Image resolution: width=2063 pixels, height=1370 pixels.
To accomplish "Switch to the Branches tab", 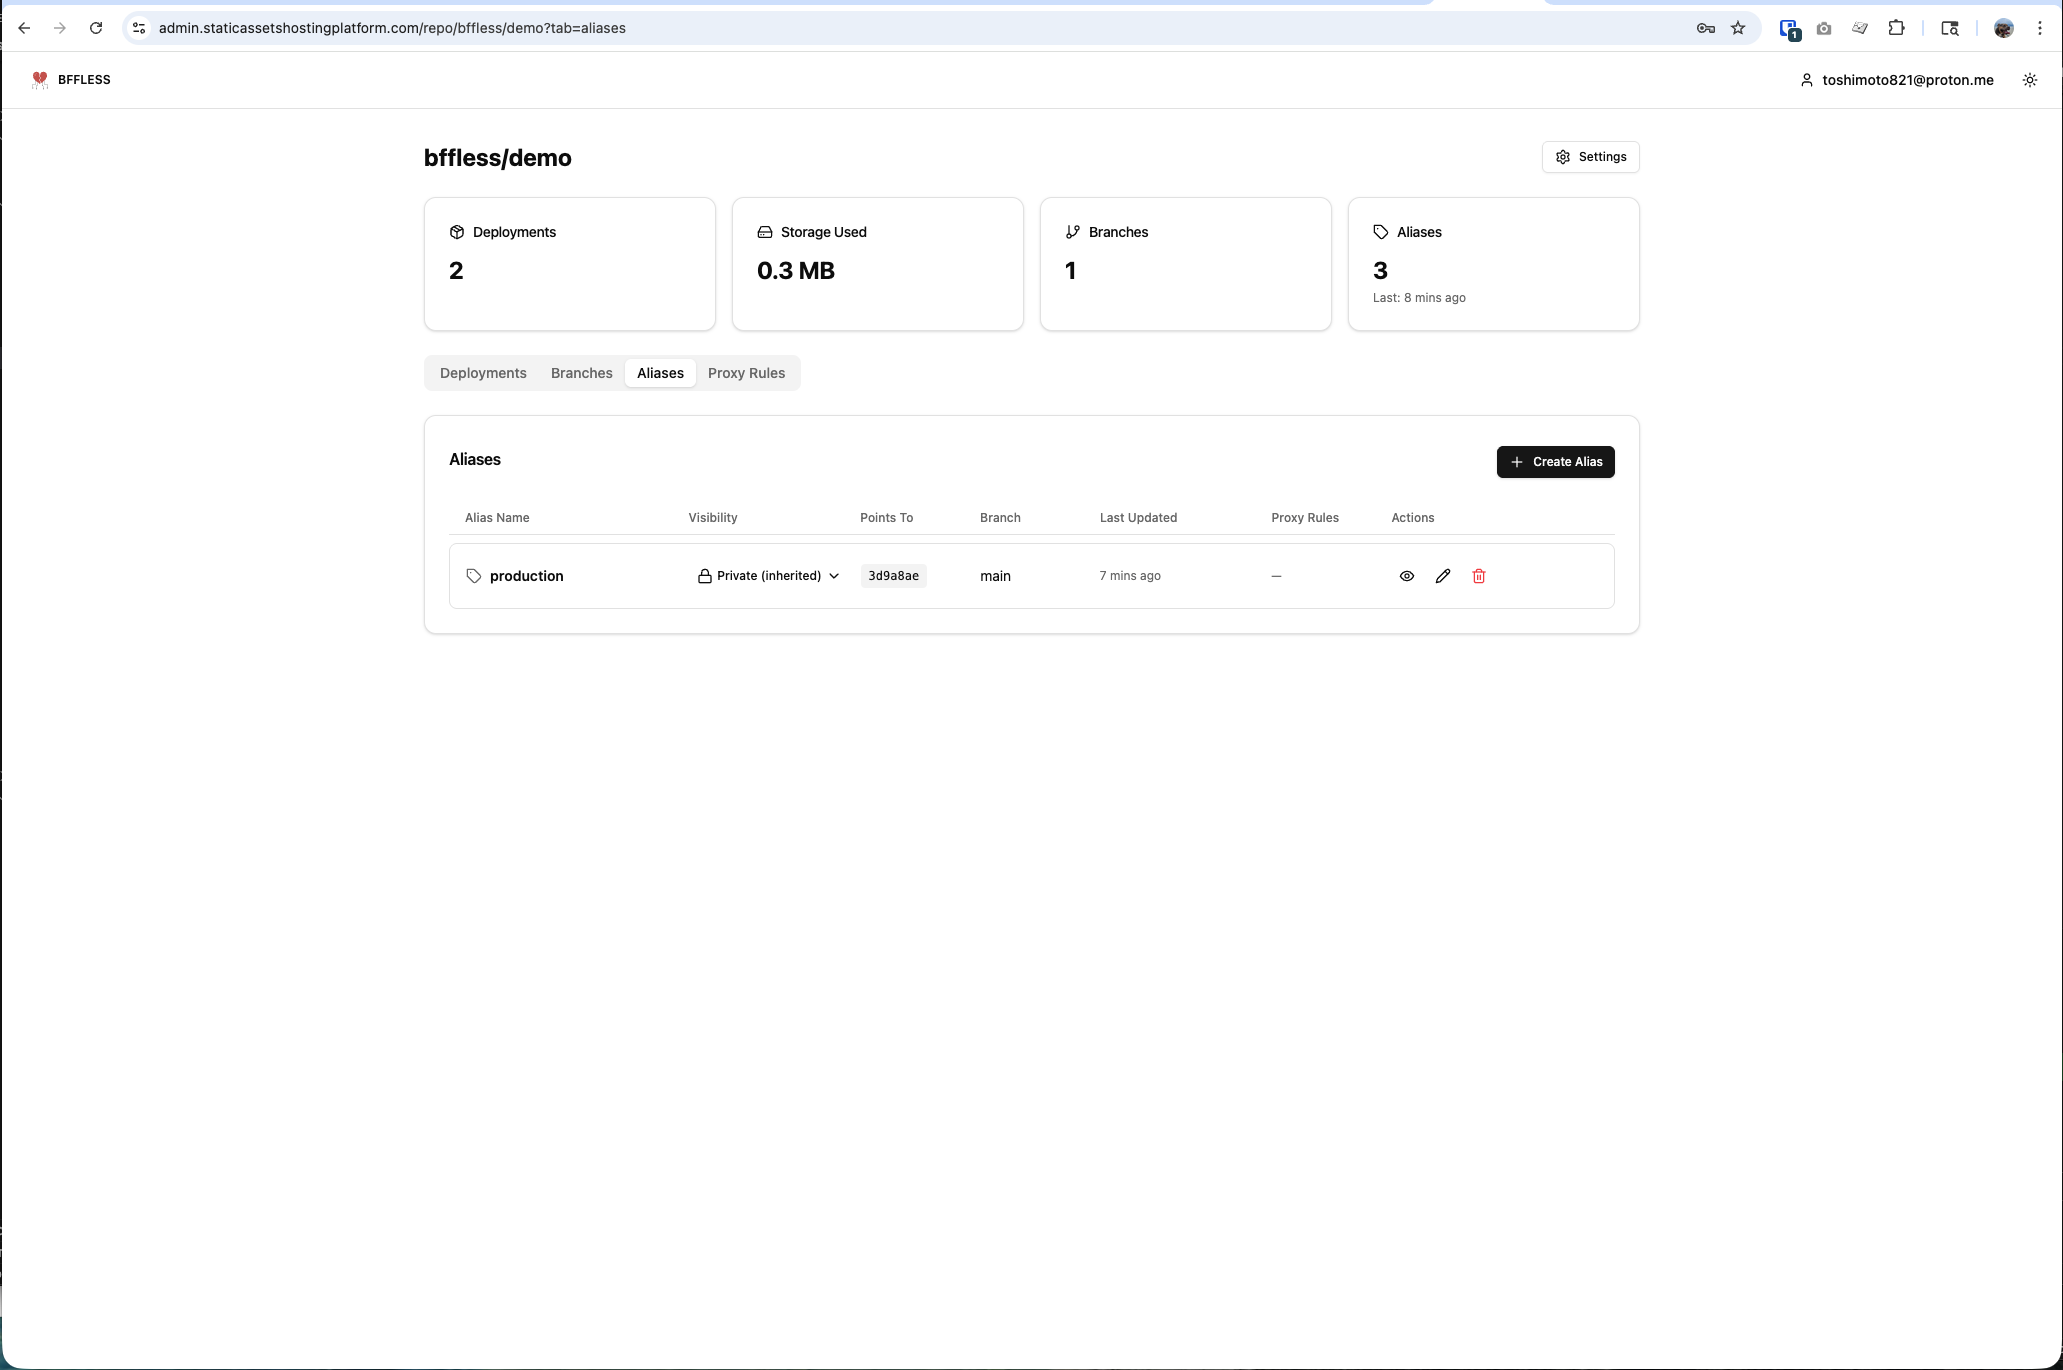I will (x=581, y=373).
